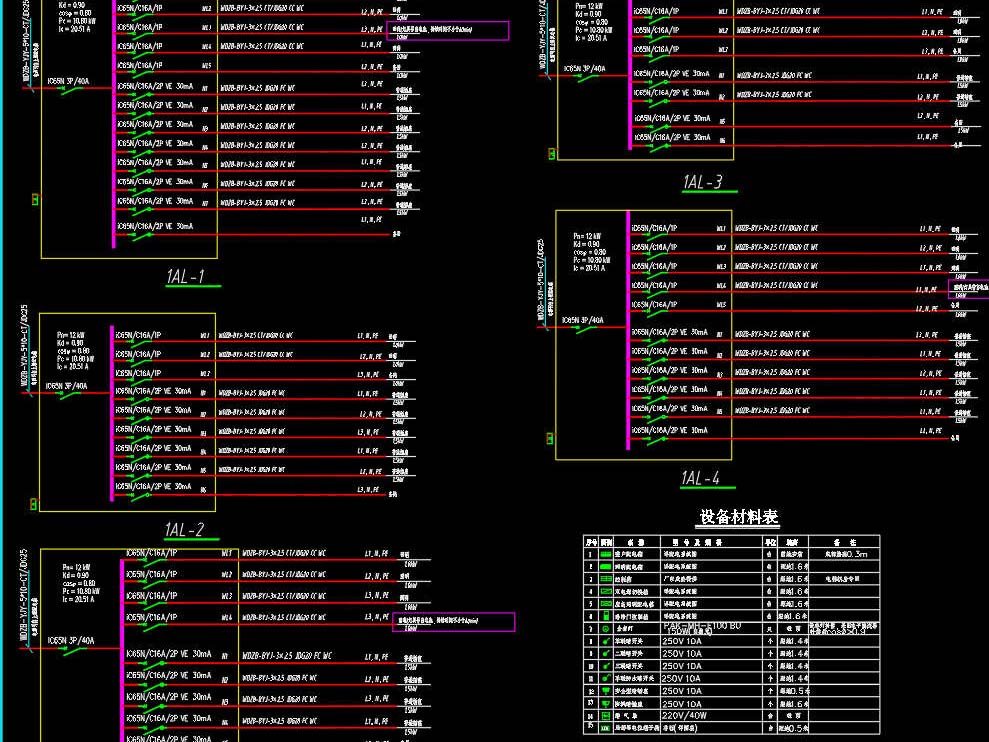Click the legend symbol in material table row 3

pos(606,579)
